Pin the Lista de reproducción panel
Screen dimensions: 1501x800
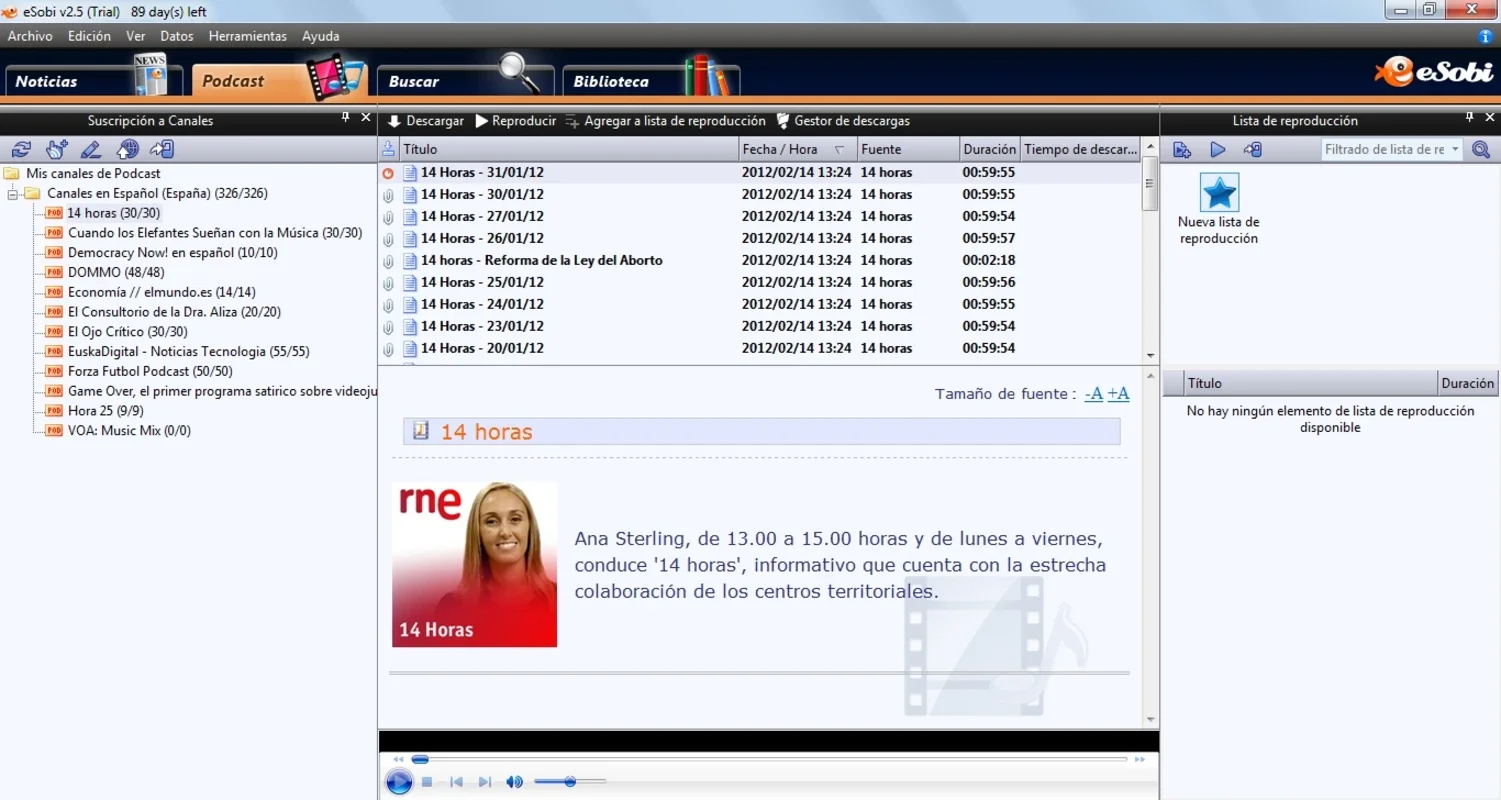(1469, 118)
